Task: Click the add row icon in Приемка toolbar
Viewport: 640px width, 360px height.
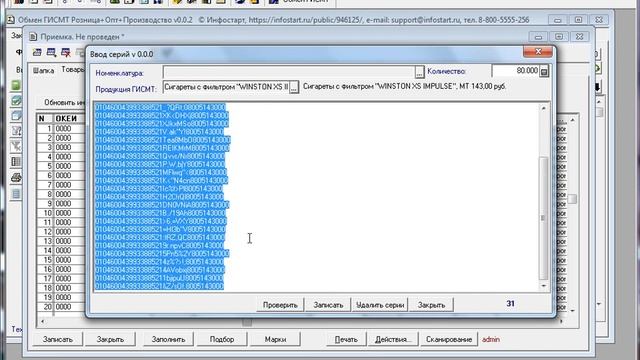Action: point(37,53)
